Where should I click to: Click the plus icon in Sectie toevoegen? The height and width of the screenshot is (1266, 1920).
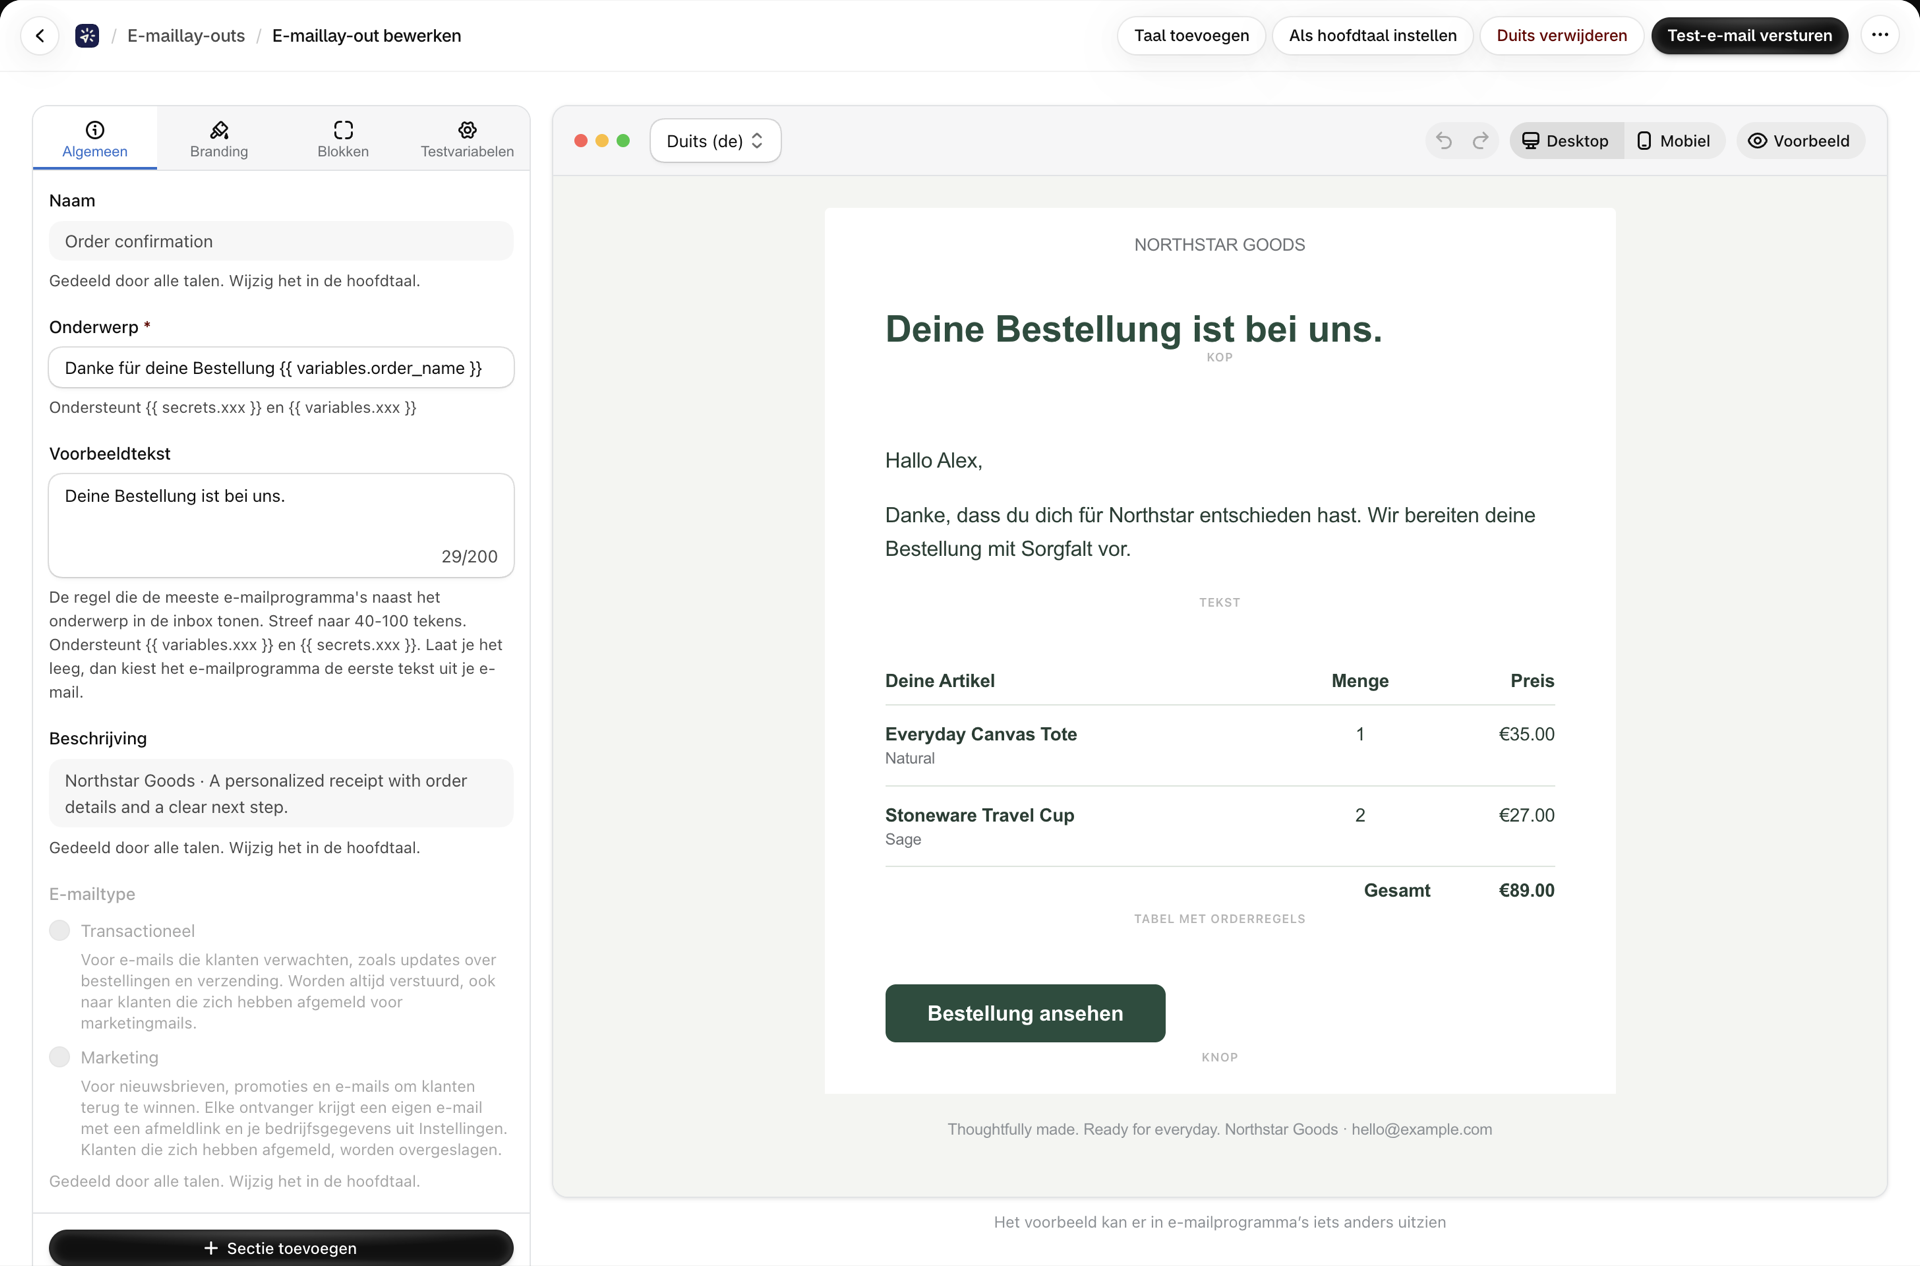211,1248
